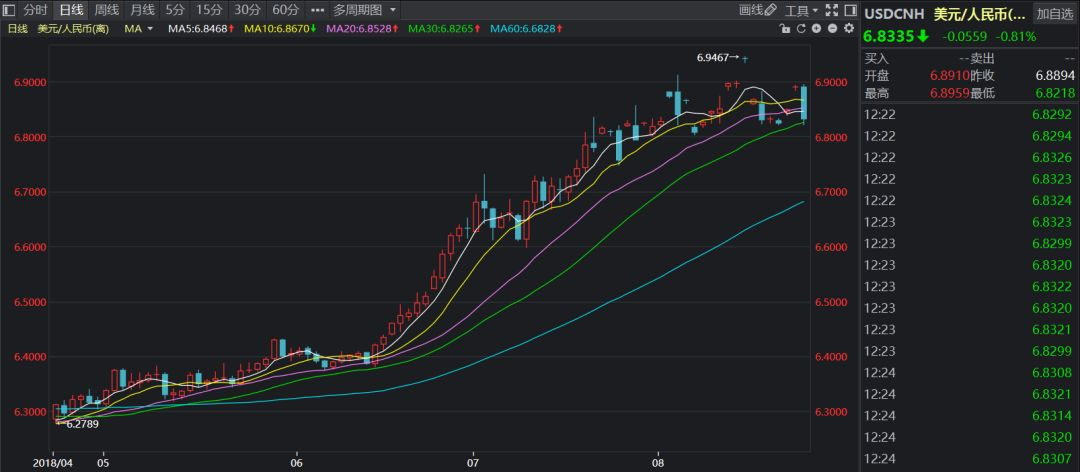Switch to 月线 monthly chart

(143, 10)
